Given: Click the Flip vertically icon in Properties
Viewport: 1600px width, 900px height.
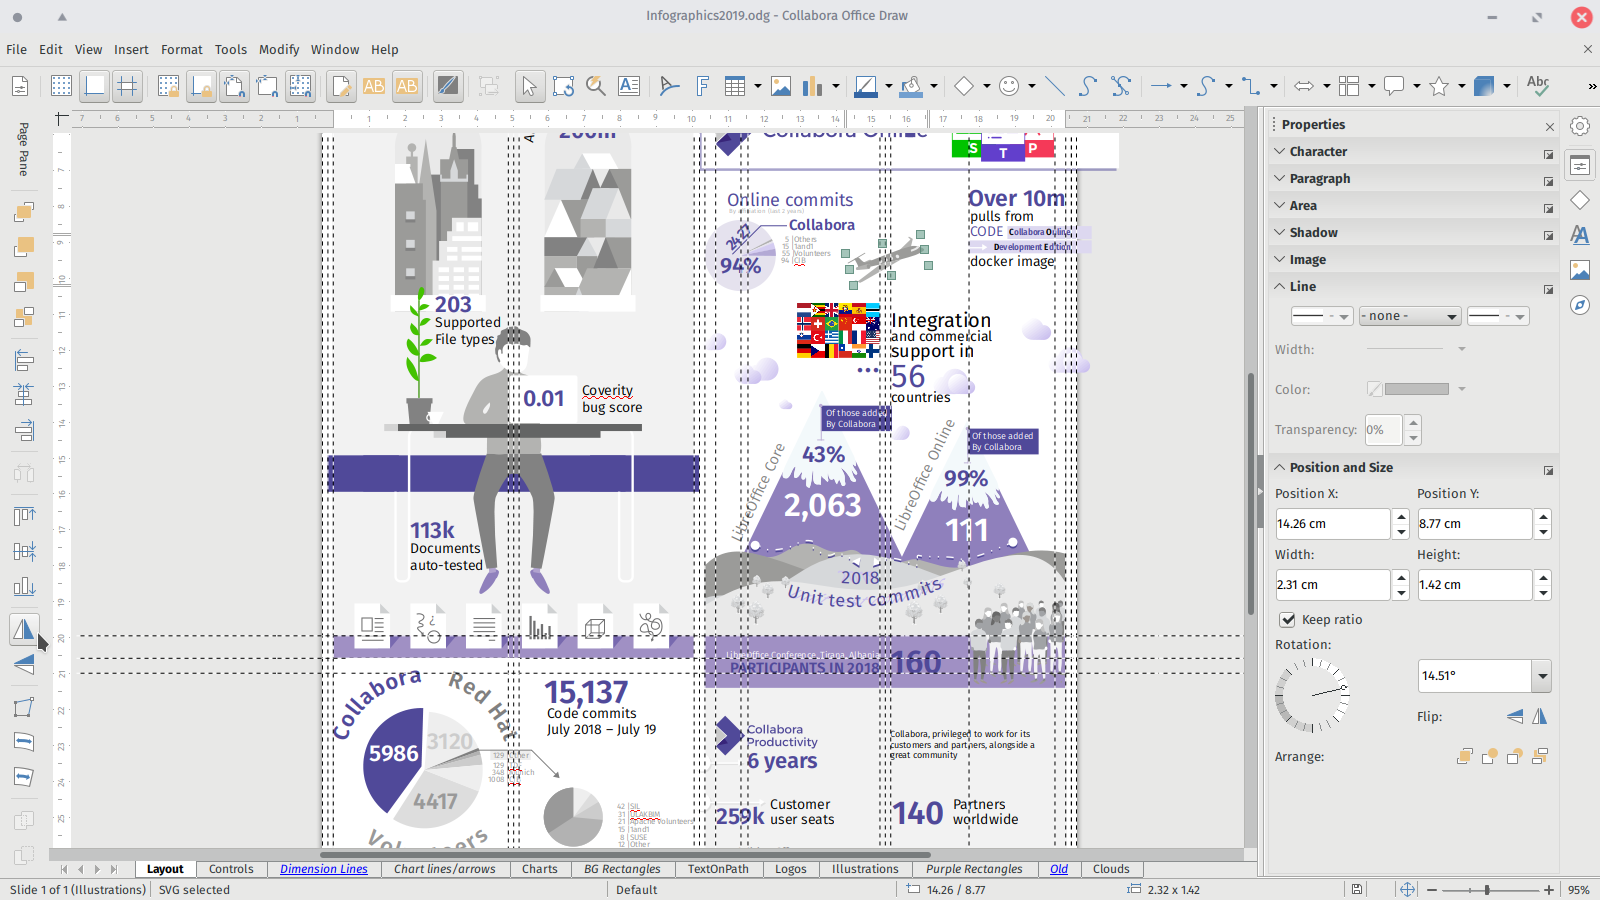Looking at the screenshot, I should pos(1515,716).
